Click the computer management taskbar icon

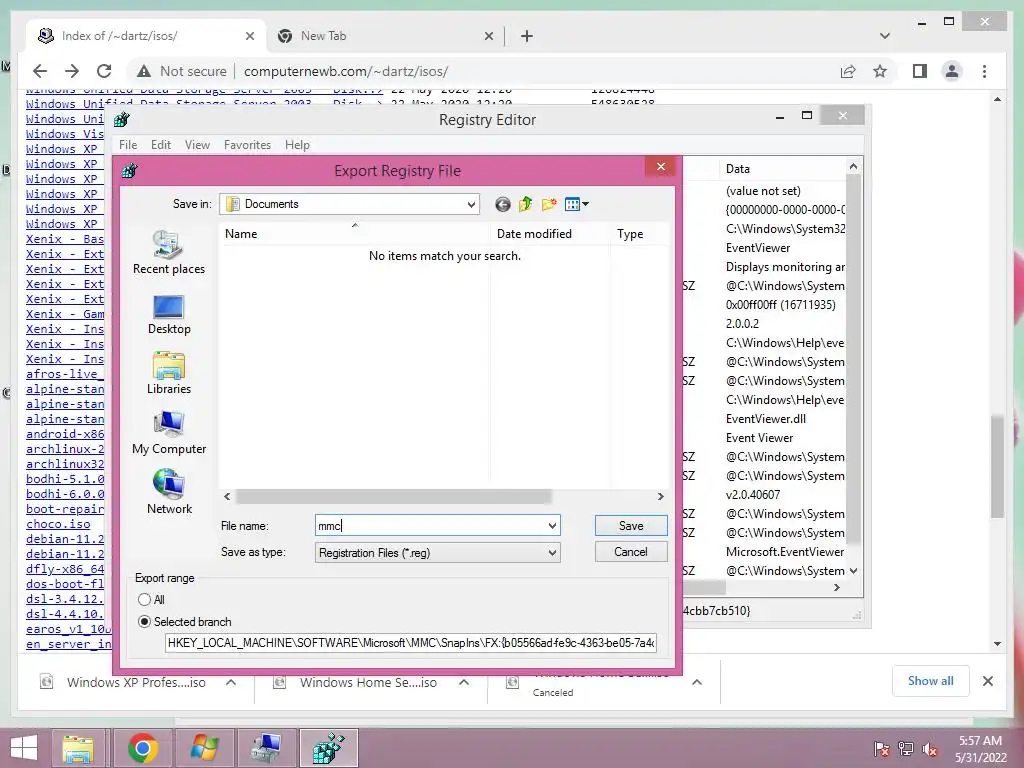266,748
